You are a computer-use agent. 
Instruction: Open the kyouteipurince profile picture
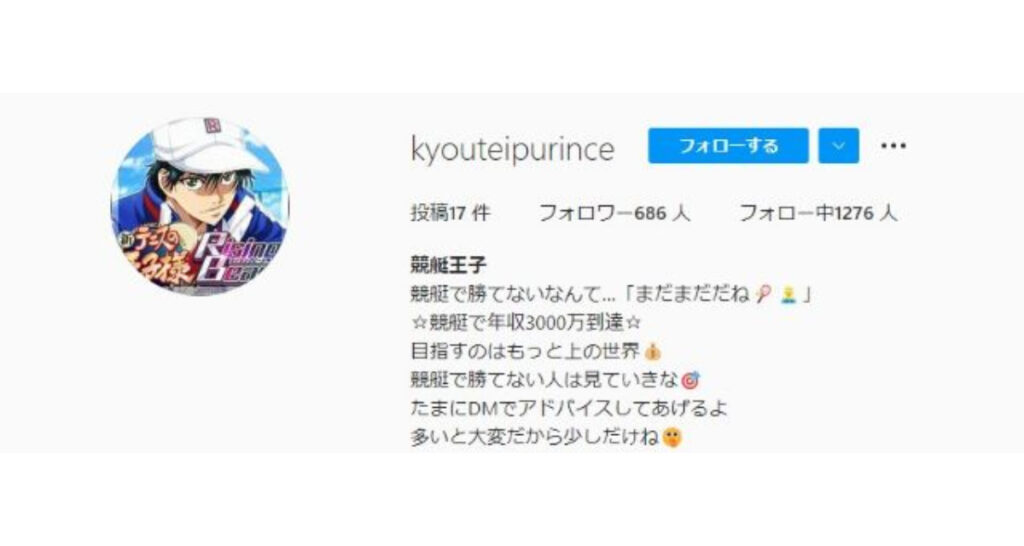200,206
